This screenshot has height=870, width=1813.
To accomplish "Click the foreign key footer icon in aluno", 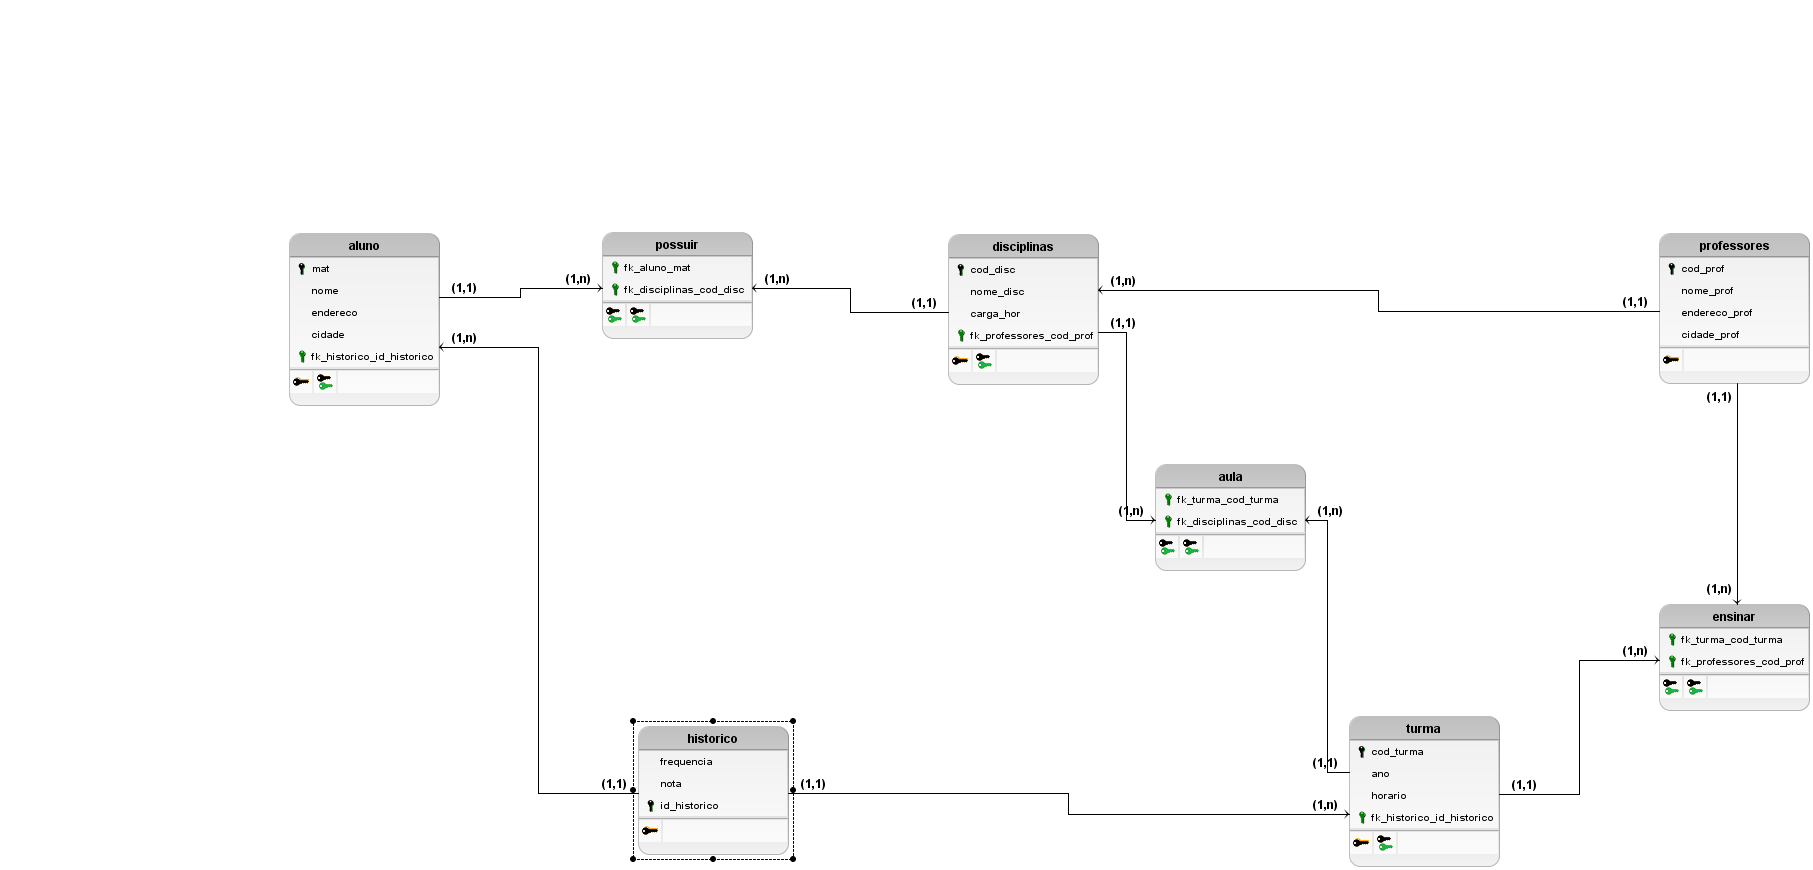I will [x=325, y=382].
